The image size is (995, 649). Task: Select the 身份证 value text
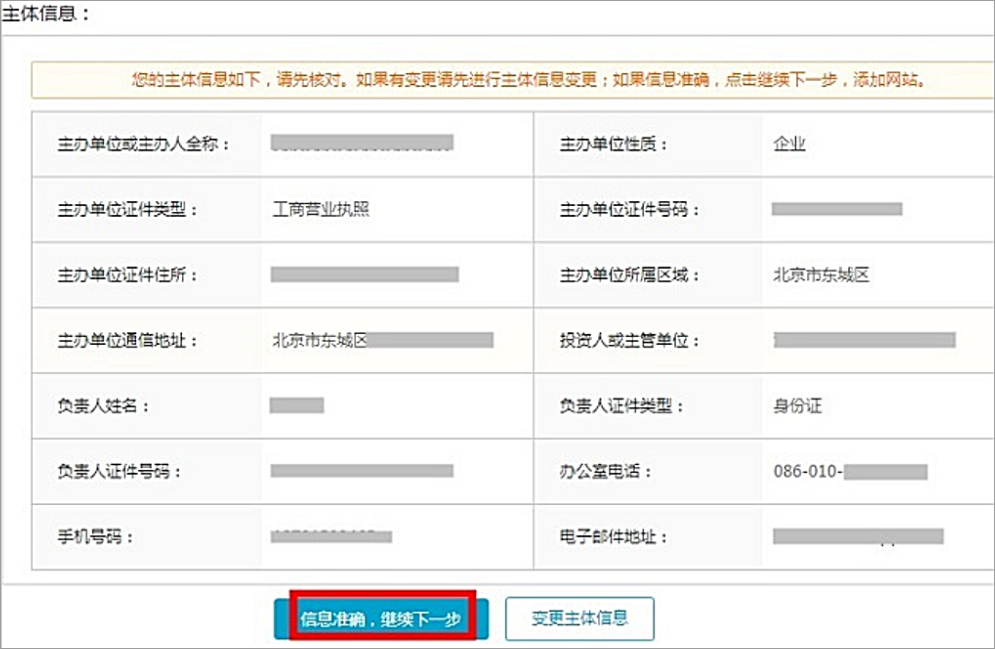coord(797,406)
